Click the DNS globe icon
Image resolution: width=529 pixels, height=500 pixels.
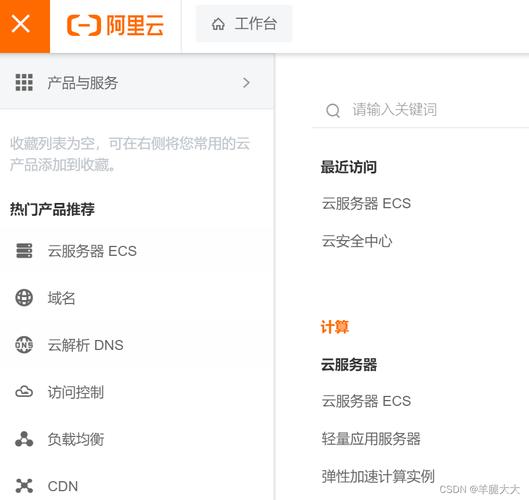click(x=24, y=345)
